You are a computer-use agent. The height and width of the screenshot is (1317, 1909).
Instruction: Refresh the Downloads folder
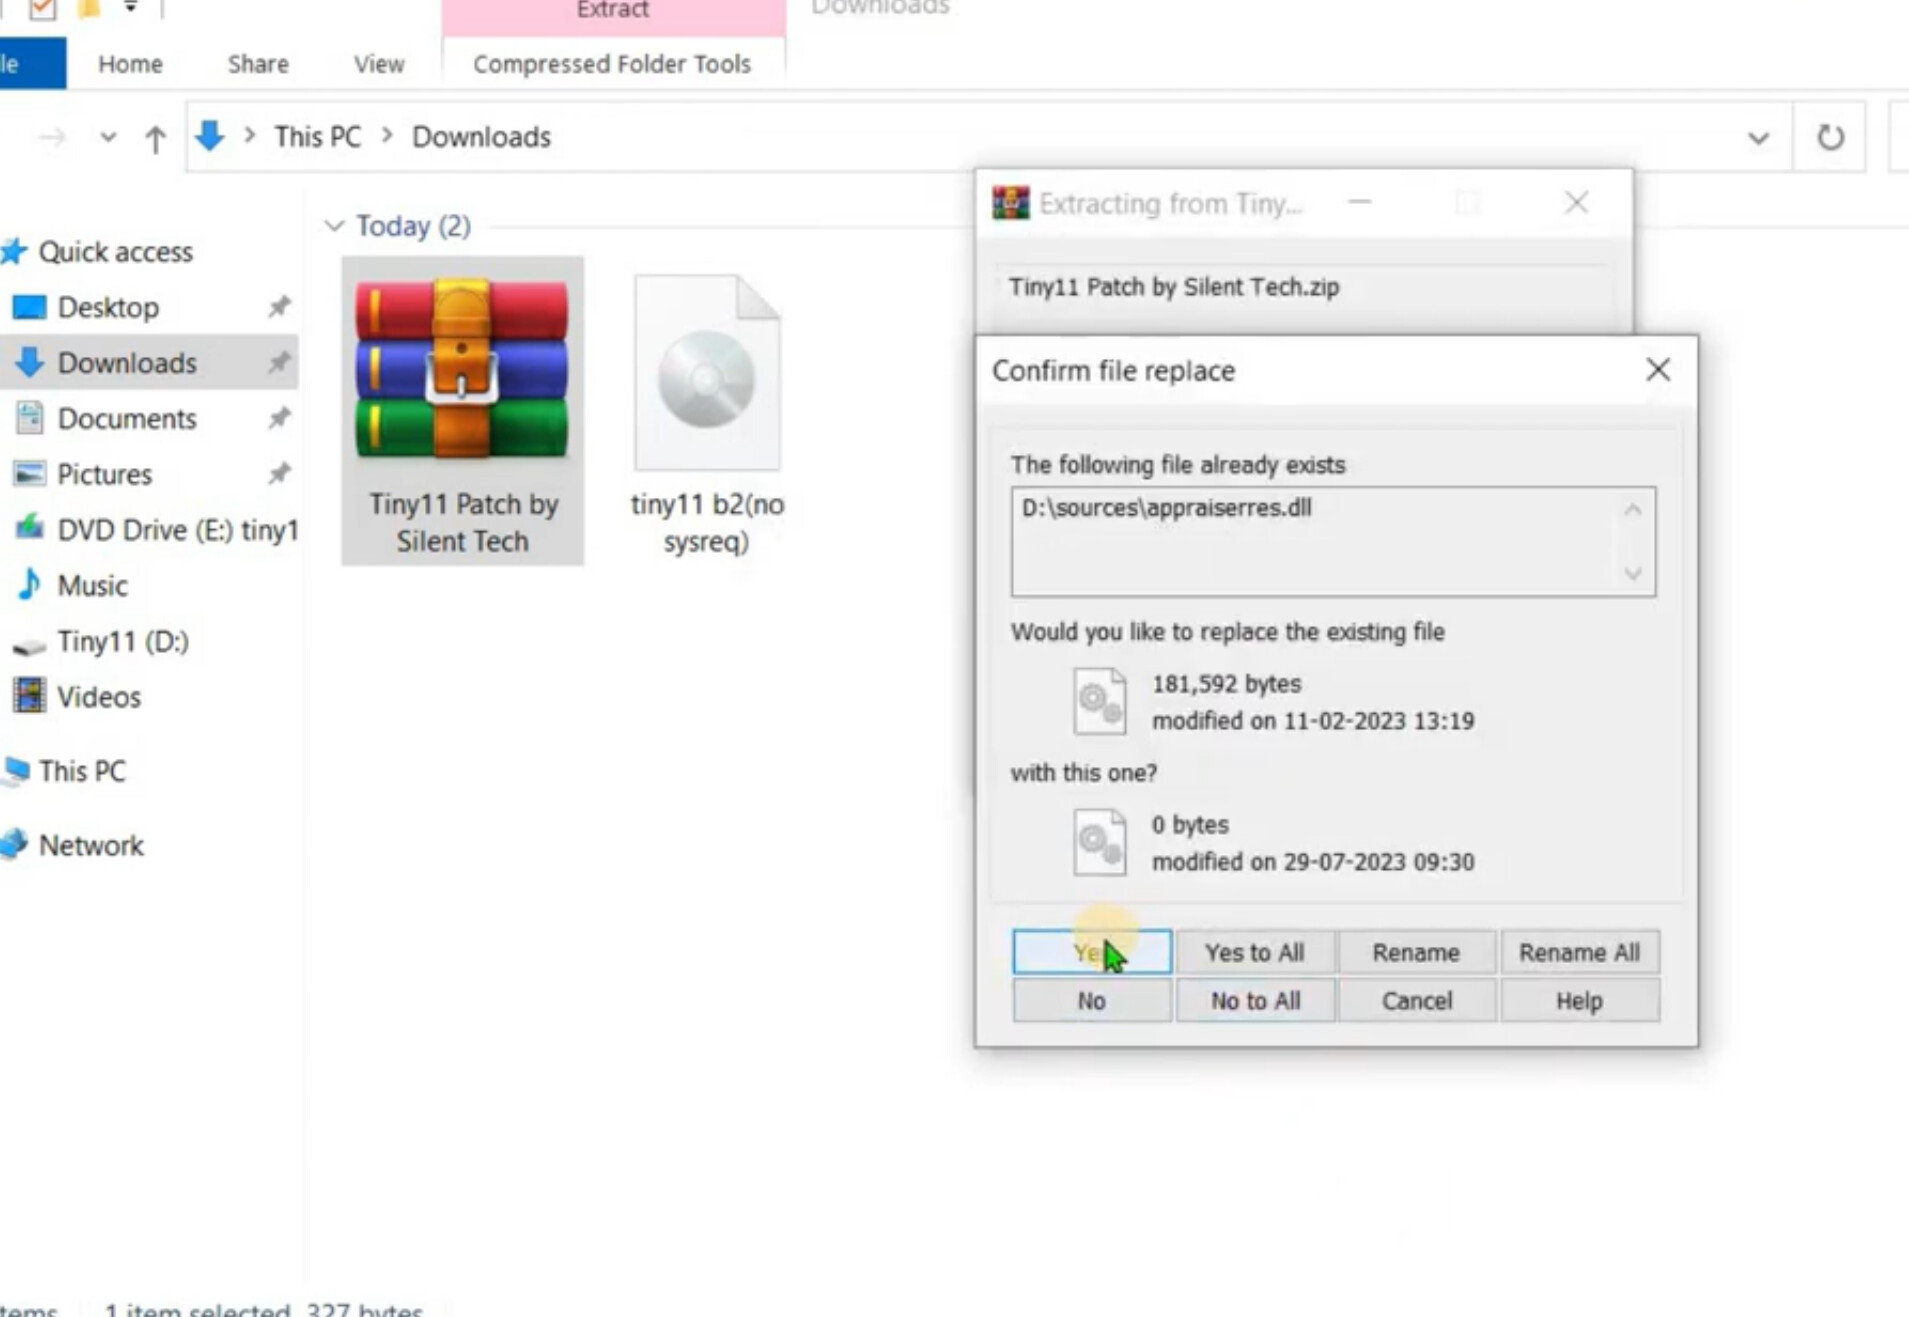1830,137
